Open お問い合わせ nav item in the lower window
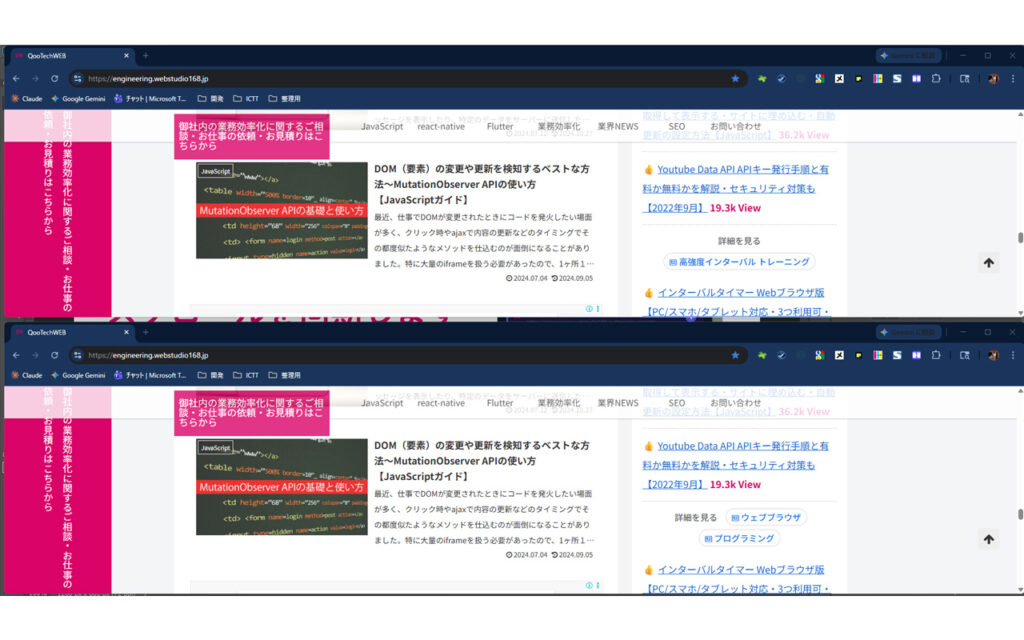Screen dimensions: 1024x640 click(x=735, y=403)
